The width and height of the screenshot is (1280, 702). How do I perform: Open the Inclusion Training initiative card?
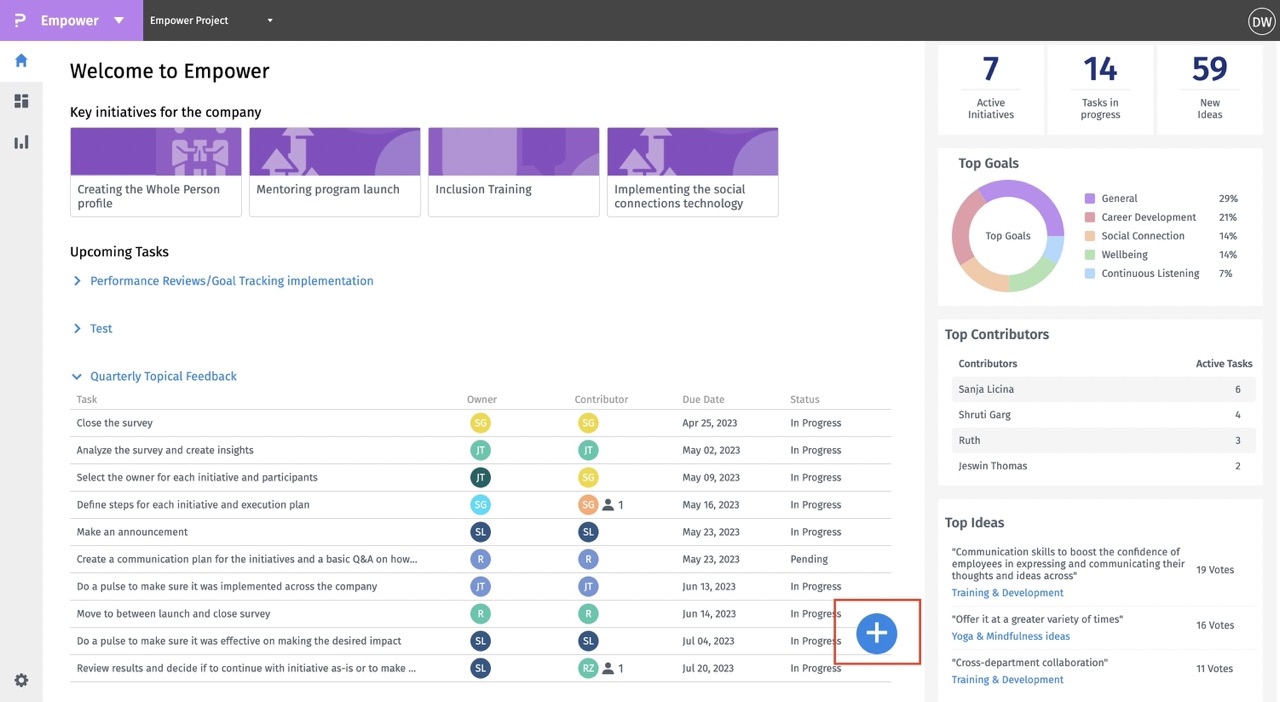tap(513, 171)
